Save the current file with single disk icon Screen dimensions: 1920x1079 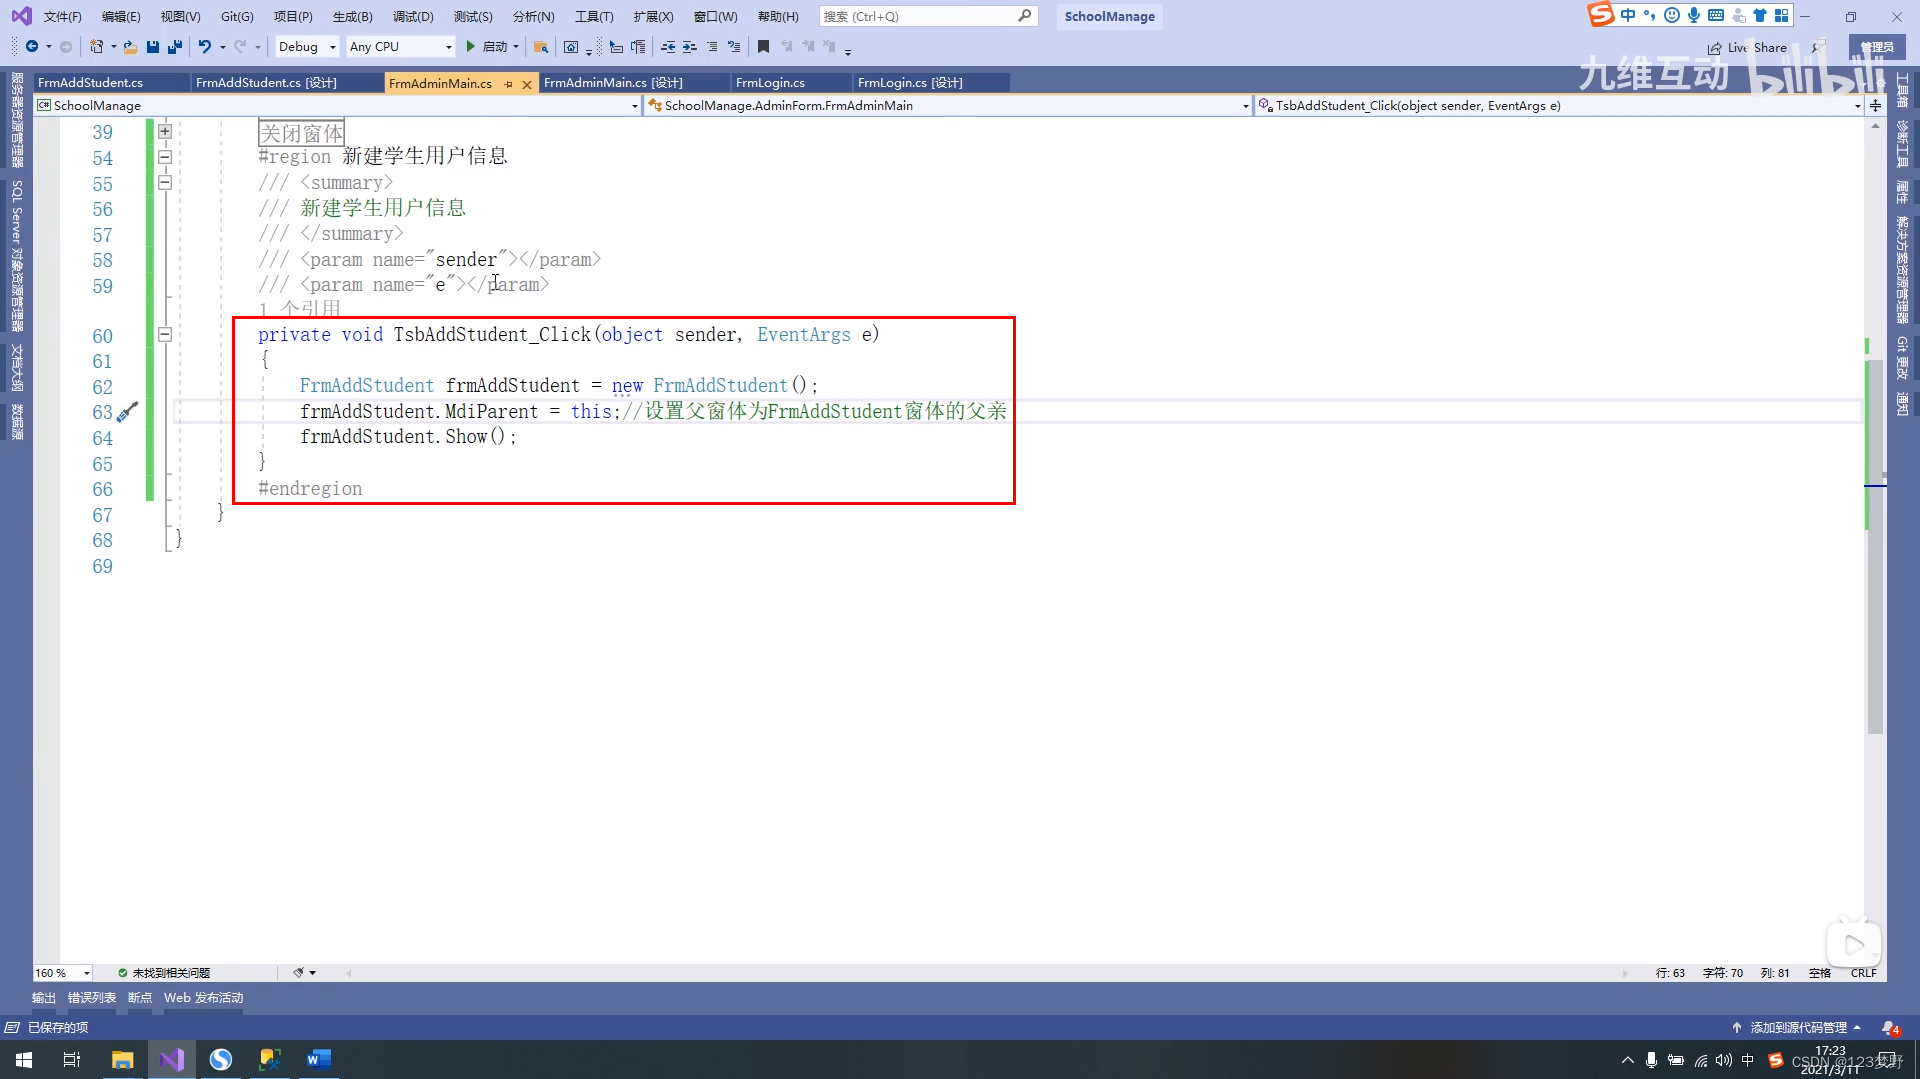tap(153, 46)
